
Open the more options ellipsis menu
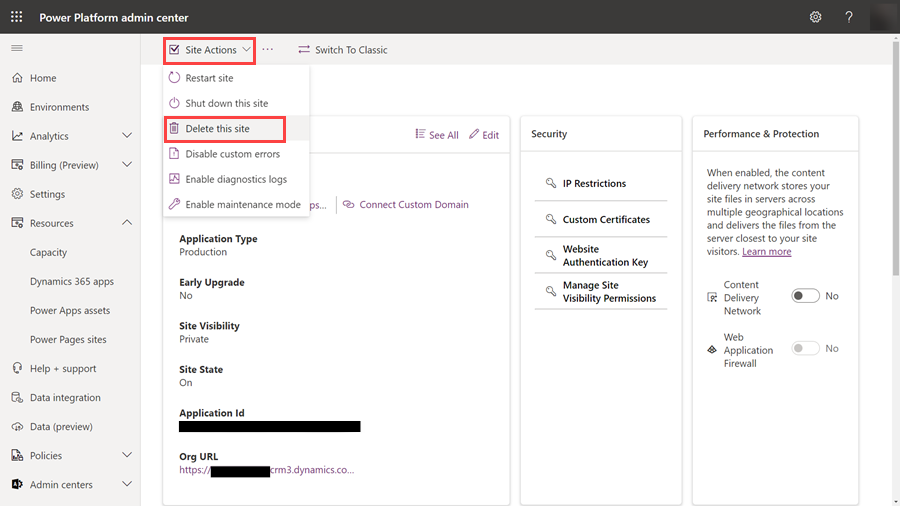(267, 50)
